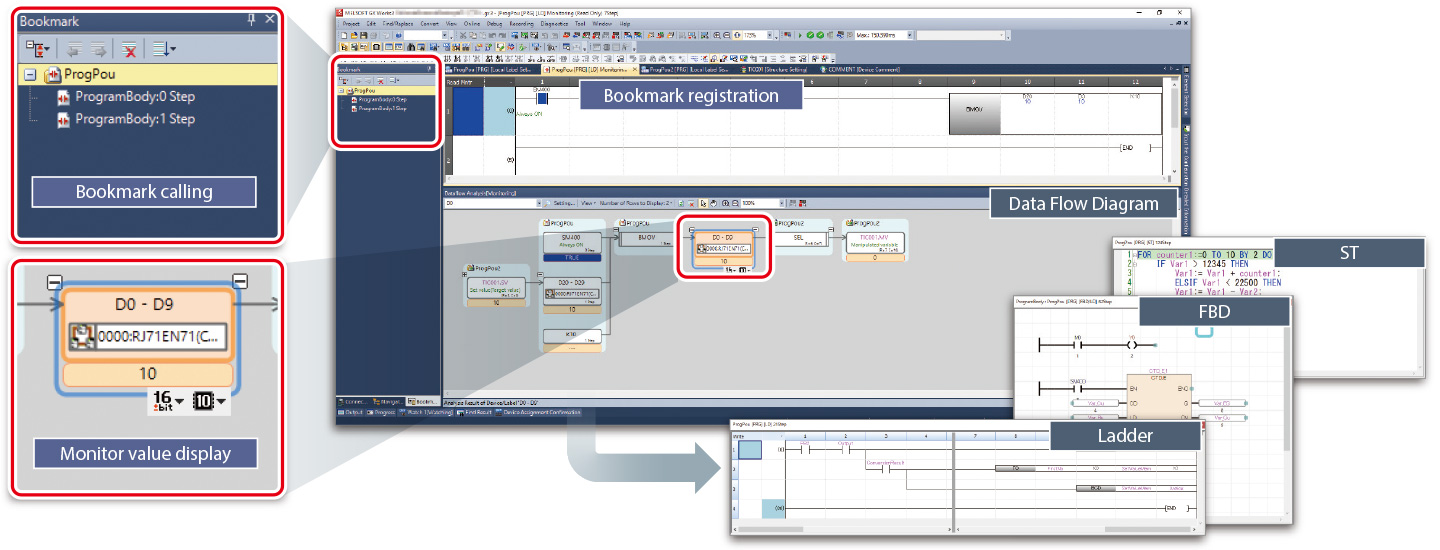This screenshot has height=550, width=1440.
Task: Pin the enlarged Bookmark panel
Action: pos(251,20)
